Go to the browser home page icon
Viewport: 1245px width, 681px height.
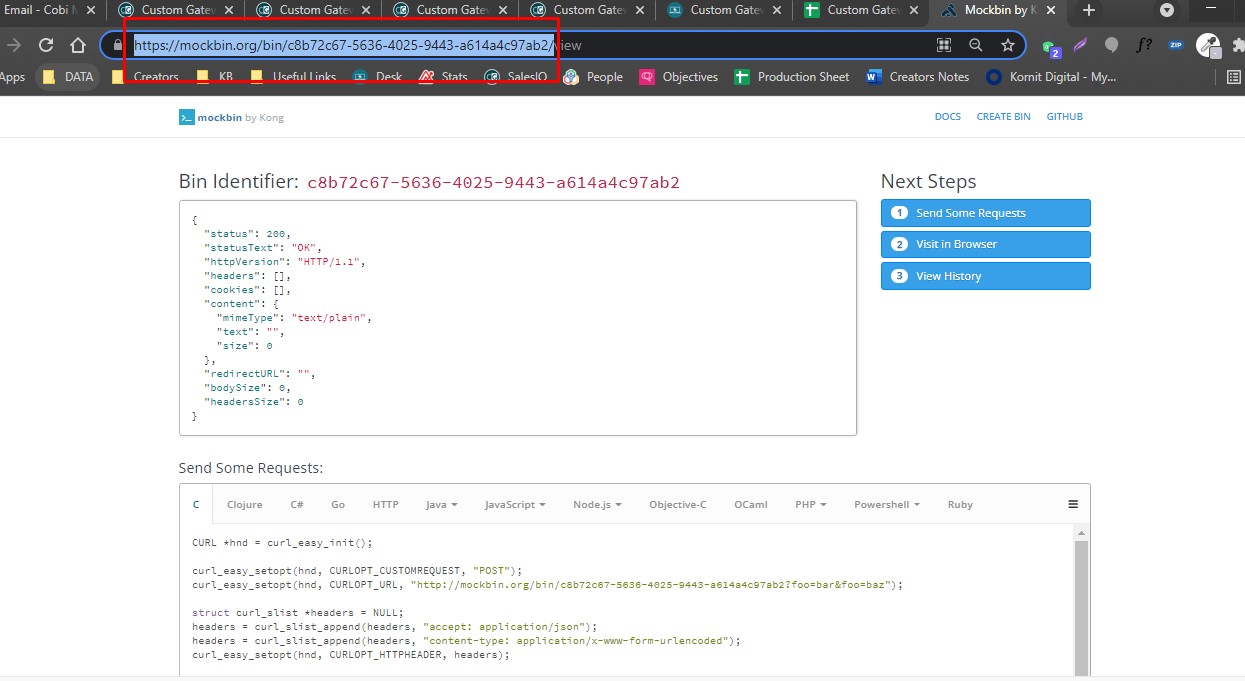[78, 45]
